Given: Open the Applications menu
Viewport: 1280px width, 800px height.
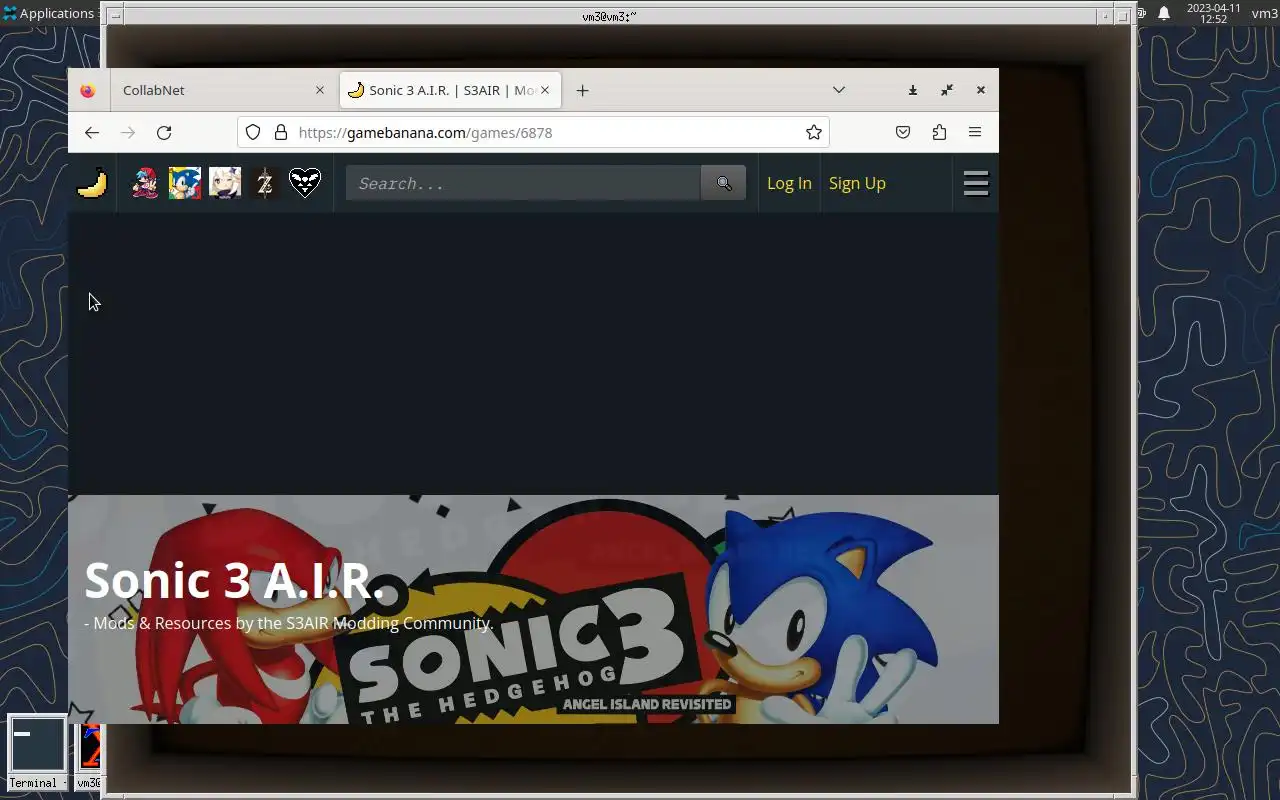Looking at the screenshot, I should 48,13.
